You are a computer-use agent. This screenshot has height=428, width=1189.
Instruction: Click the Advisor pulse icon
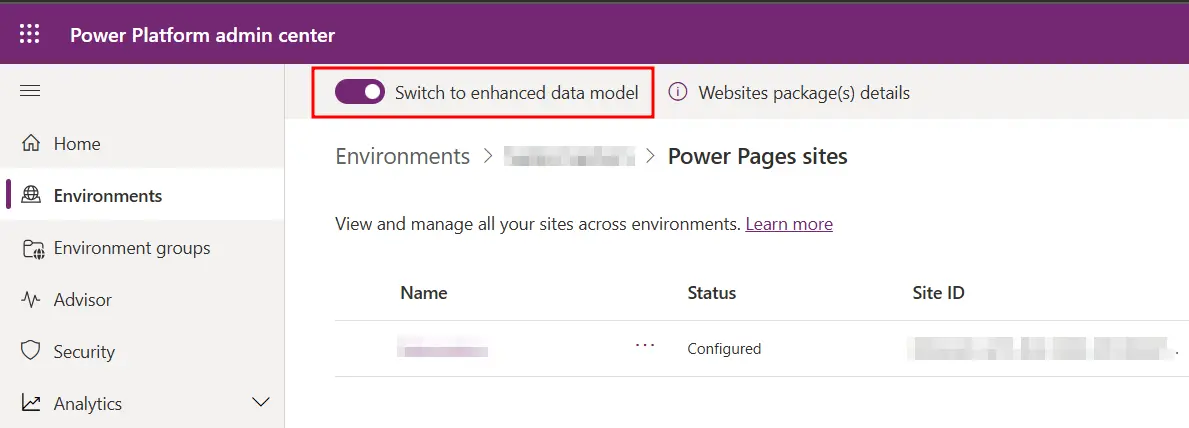click(30, 300)
